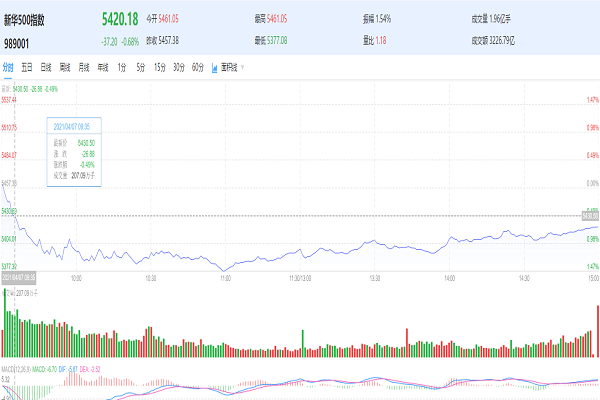
Task: Click the index code 989001
Action: tap(17, 44)
